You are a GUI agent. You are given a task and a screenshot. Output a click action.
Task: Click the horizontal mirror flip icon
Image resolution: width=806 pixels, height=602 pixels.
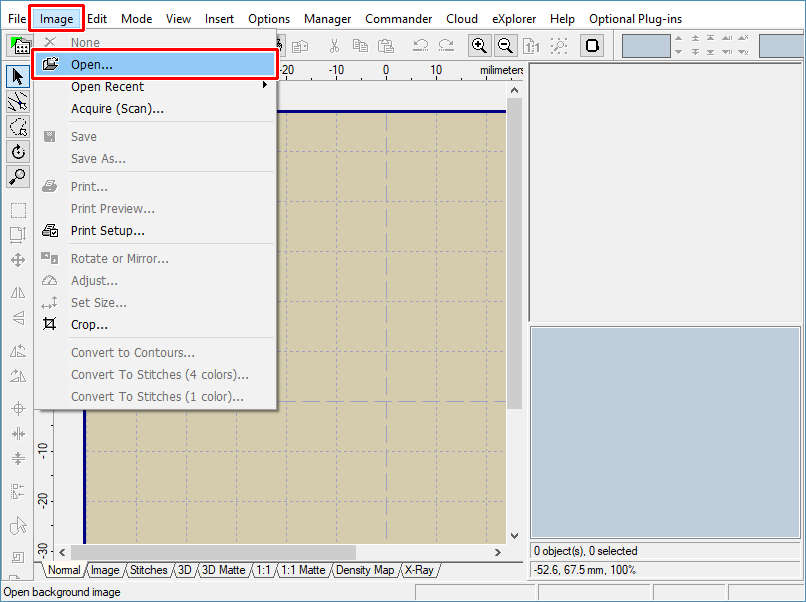coord(18,293)
